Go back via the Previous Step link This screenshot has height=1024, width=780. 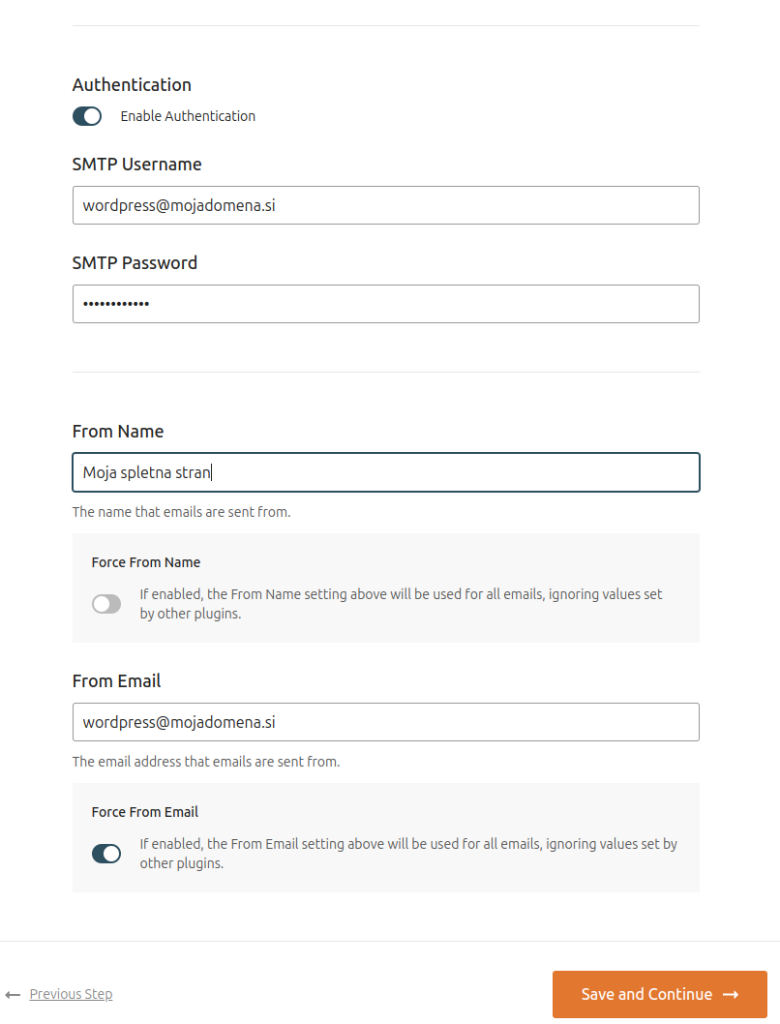tap(71, 994)
